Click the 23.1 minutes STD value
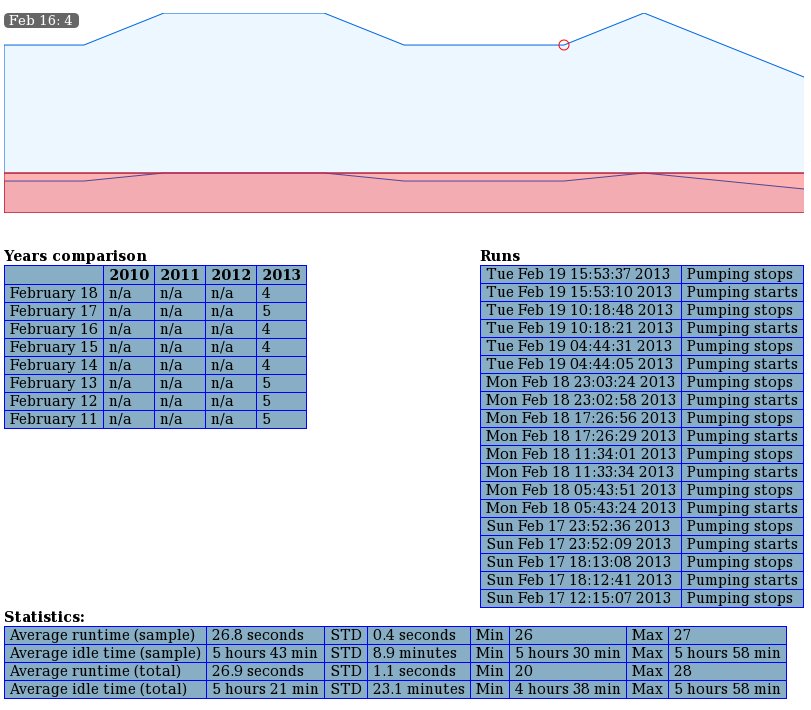Image resolution: width=811 pixels, height=710 pixels. click(419, 689)
